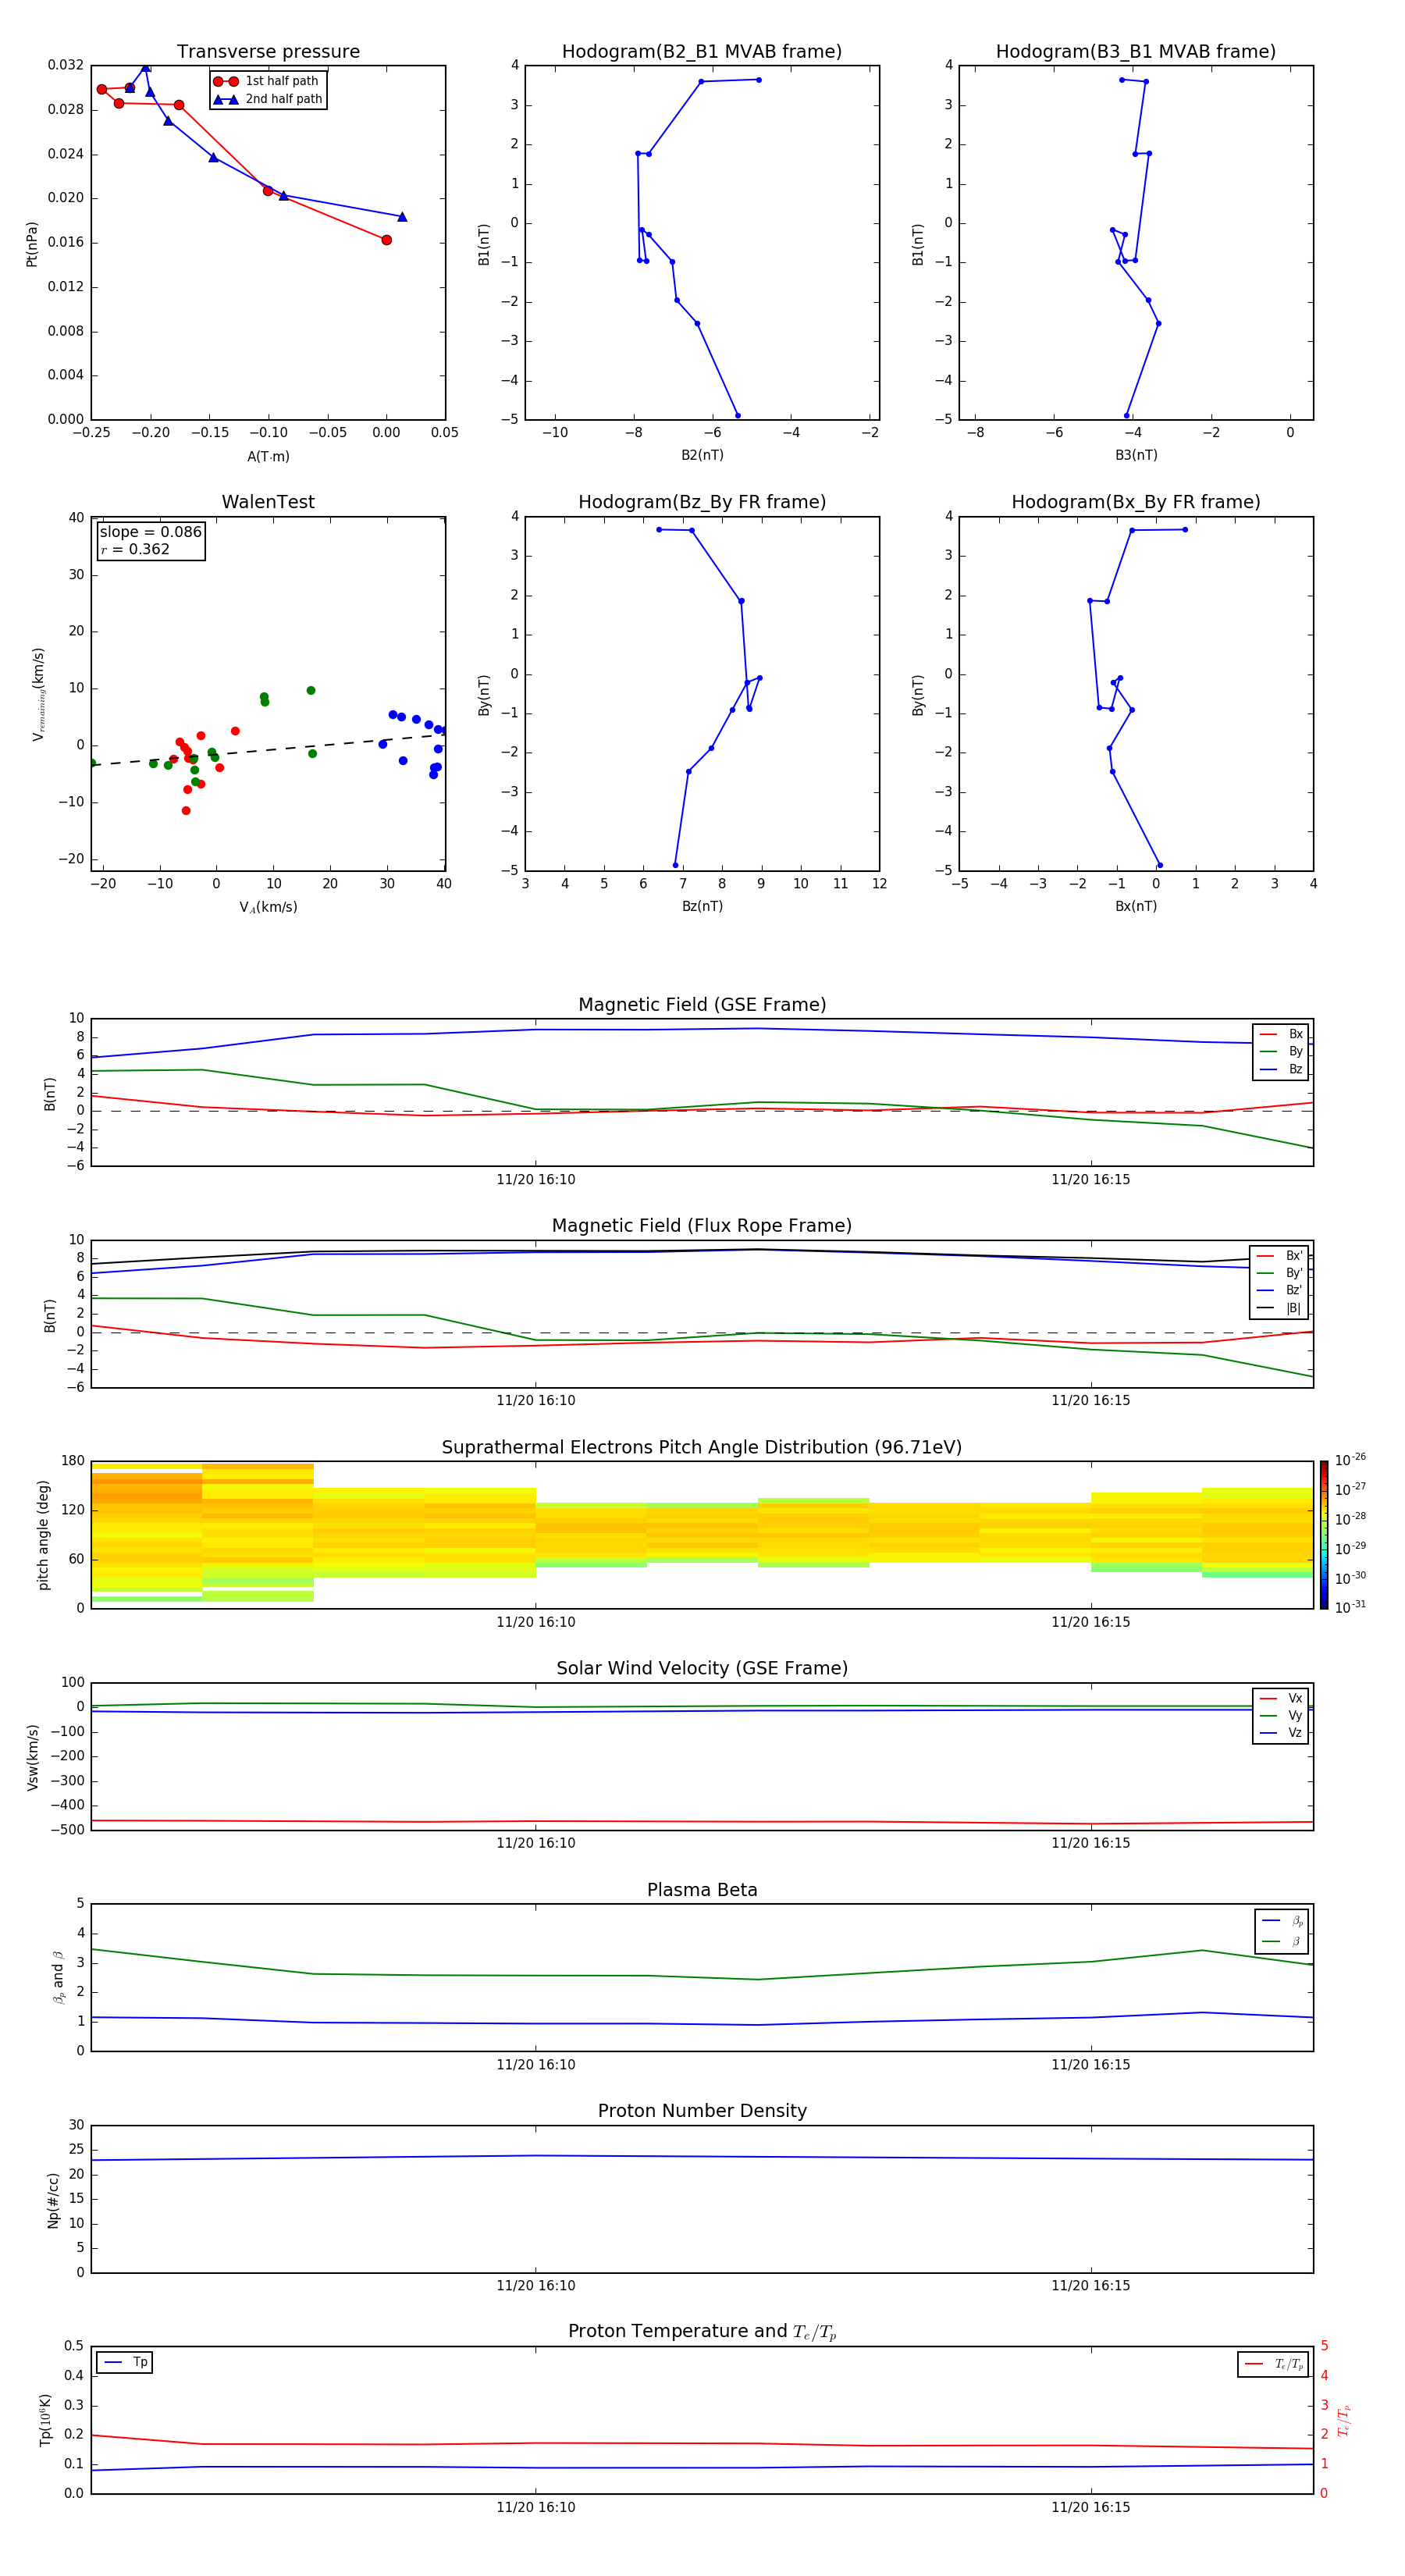Click the 'pitch angle (deg)' axis label
This screenshot has height=2576, width=1405.
pos(43,1535)
